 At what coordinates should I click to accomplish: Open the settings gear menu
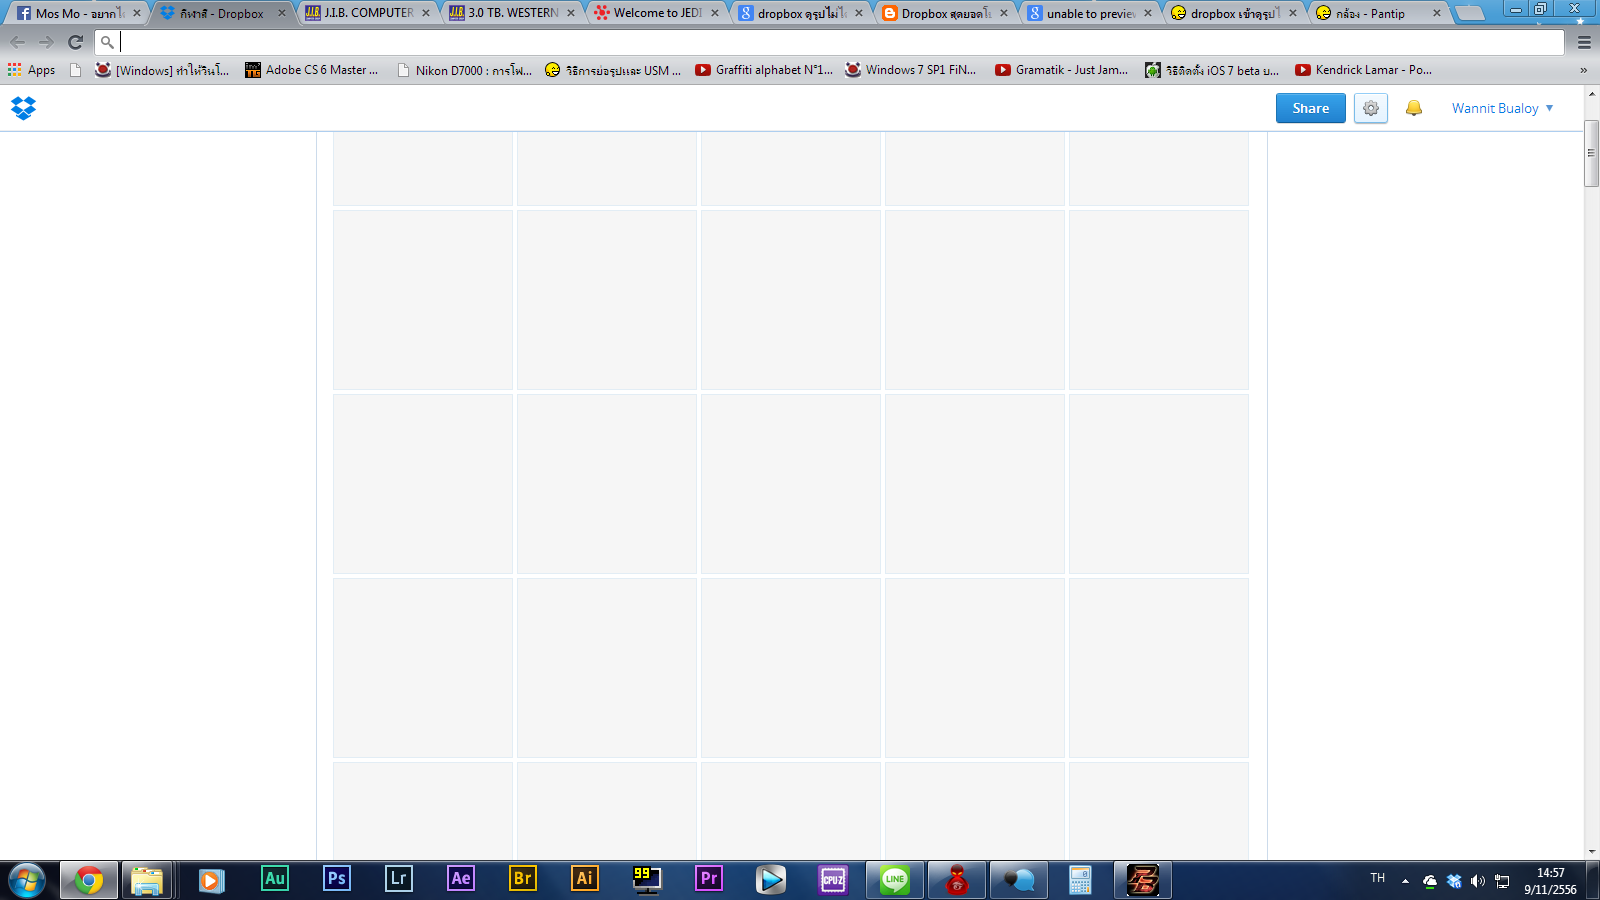1371,108
